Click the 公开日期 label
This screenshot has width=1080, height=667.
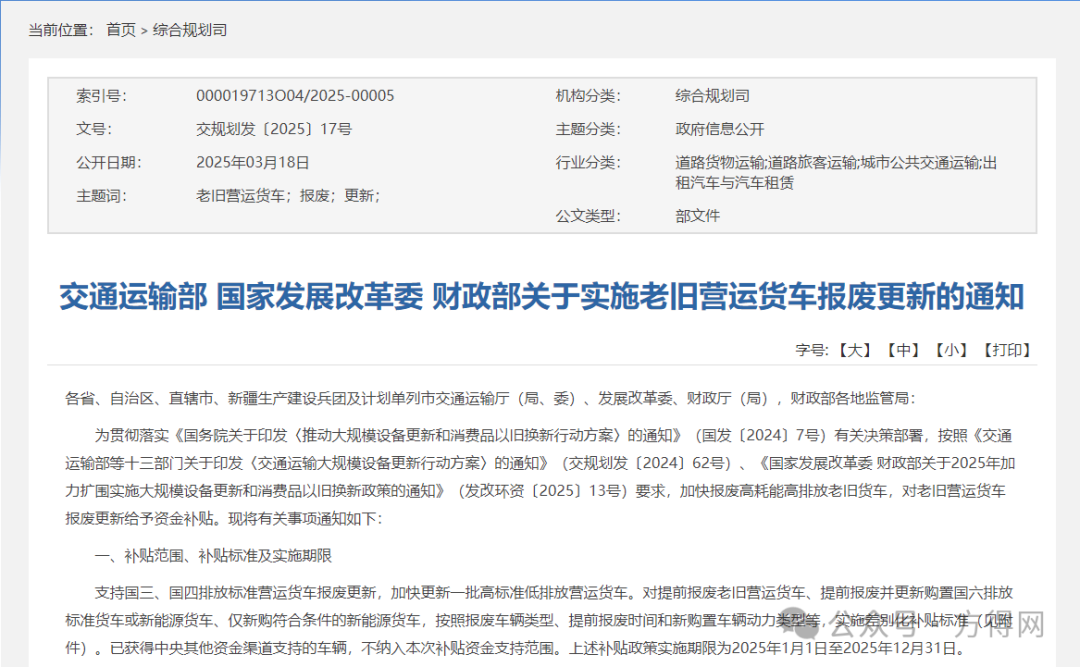109,163
